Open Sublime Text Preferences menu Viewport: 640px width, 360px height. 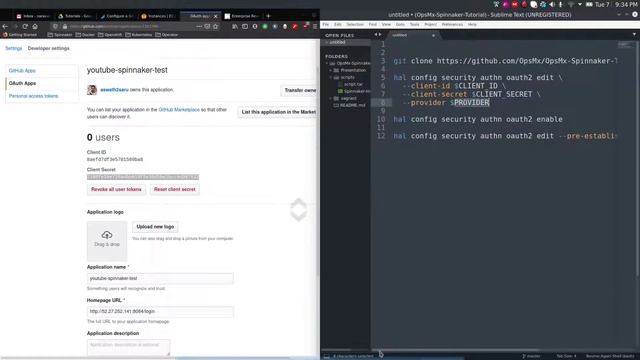(452, 24)
